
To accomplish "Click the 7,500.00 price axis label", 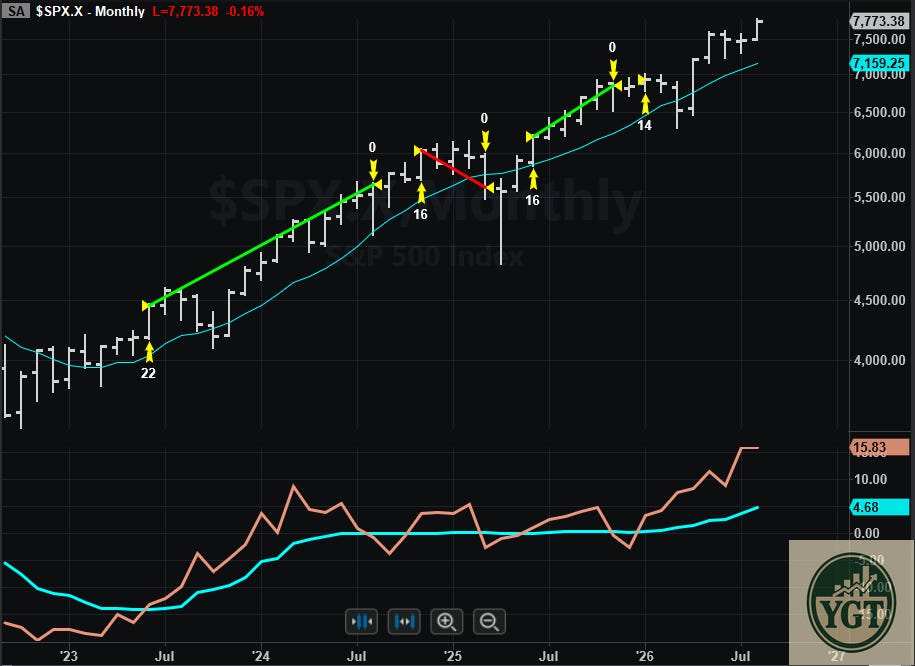I will (x=879, y=39).
